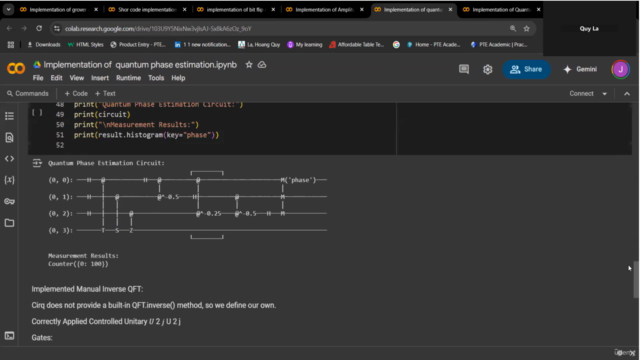The height and width of the screenshot is (360, 640).
Task: Go back in the browser
Action: click(x=9, y=29)
